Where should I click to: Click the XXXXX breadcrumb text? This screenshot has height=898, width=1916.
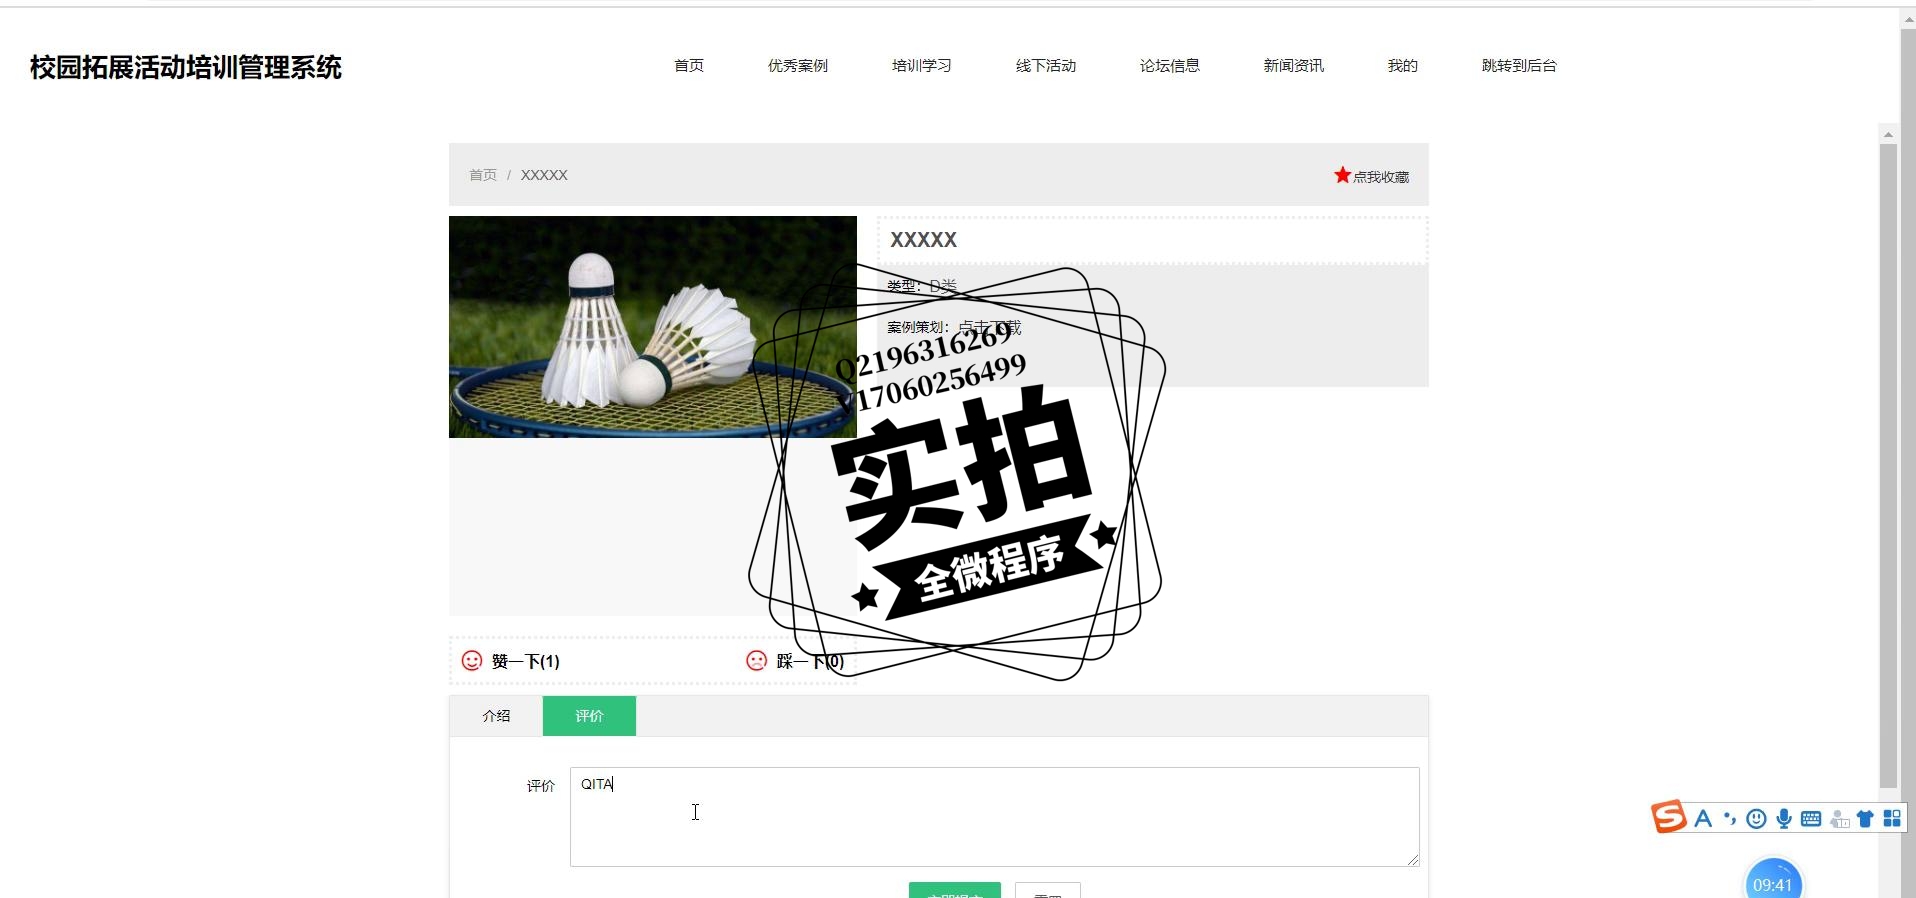[544, 175]
